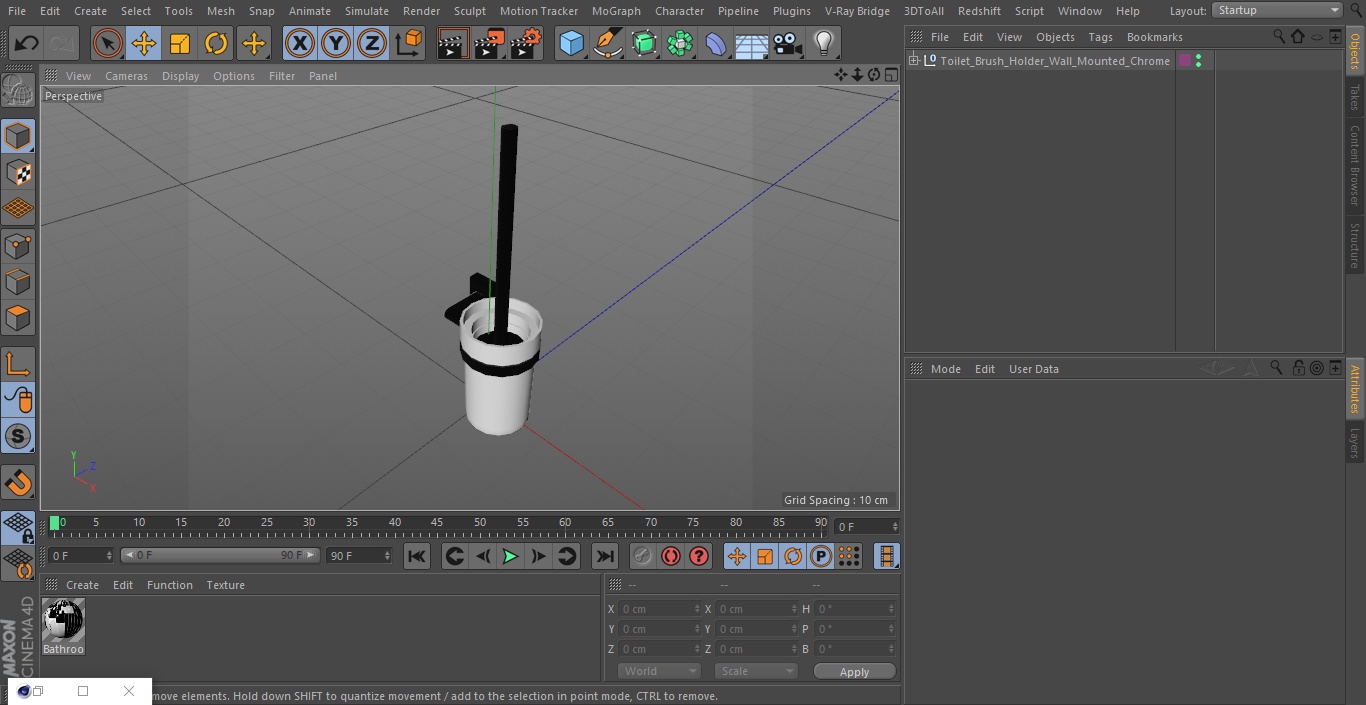Open the material Function menu
Viewport: 1366px width, 705px height.
tap(169, 585)
